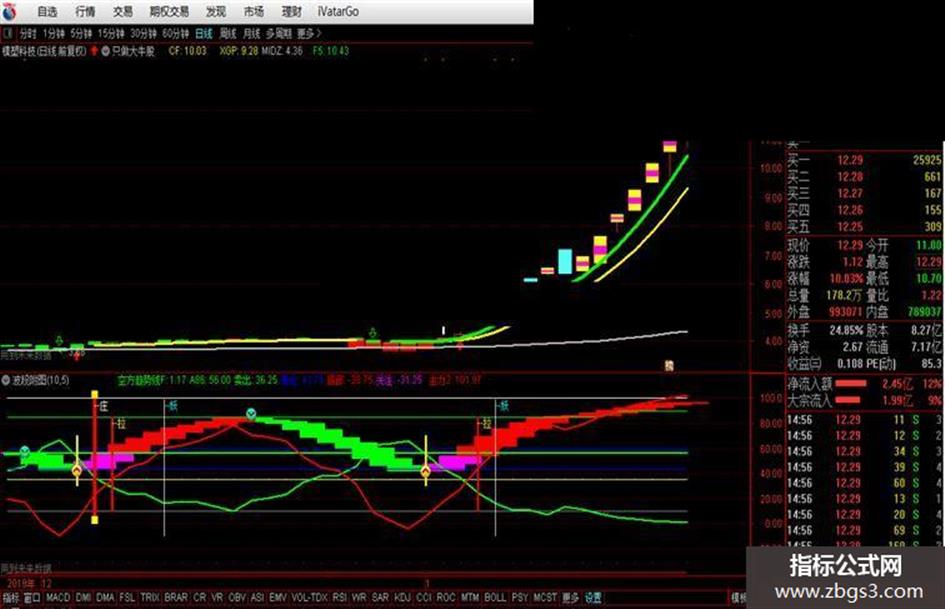The width and height of the screenshot is (945, 609).
Task: Select the TRIX indicator
Action: pyautogui.click(x=149, y=598)
